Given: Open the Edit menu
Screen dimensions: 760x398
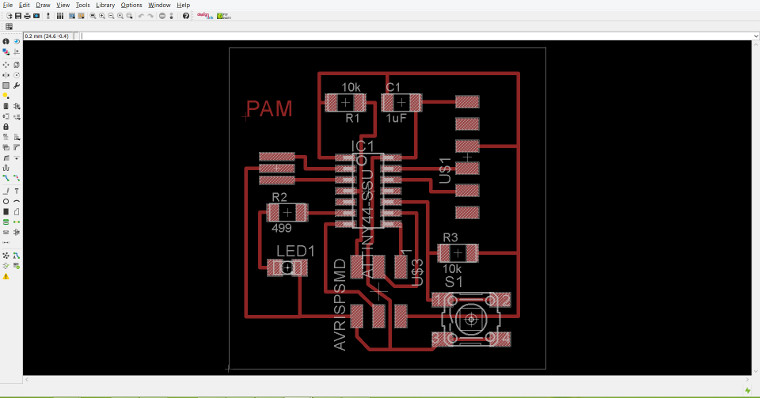Looking at the screenshot, I should [24, 5].
